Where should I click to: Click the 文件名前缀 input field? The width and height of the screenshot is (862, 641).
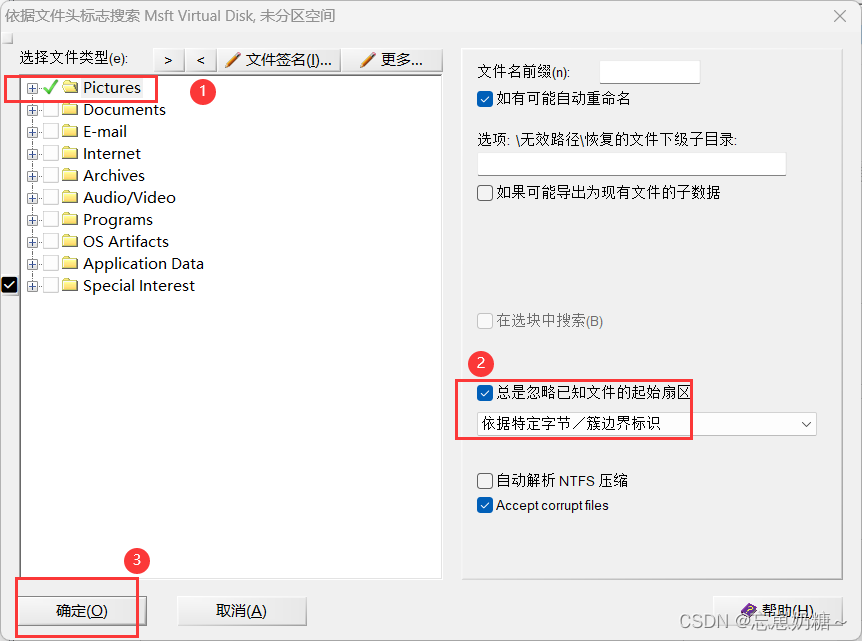point(649,72)
